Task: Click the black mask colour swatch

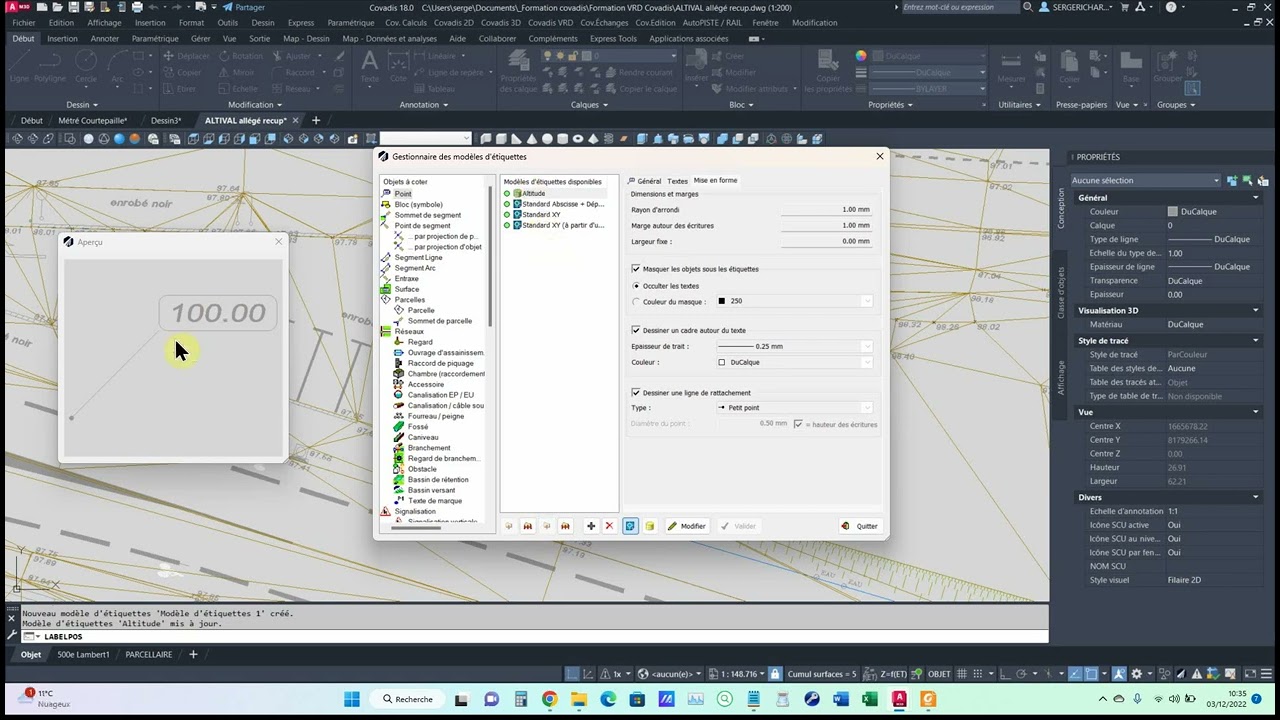Action: pyautogui.click(x=722, y=301)
